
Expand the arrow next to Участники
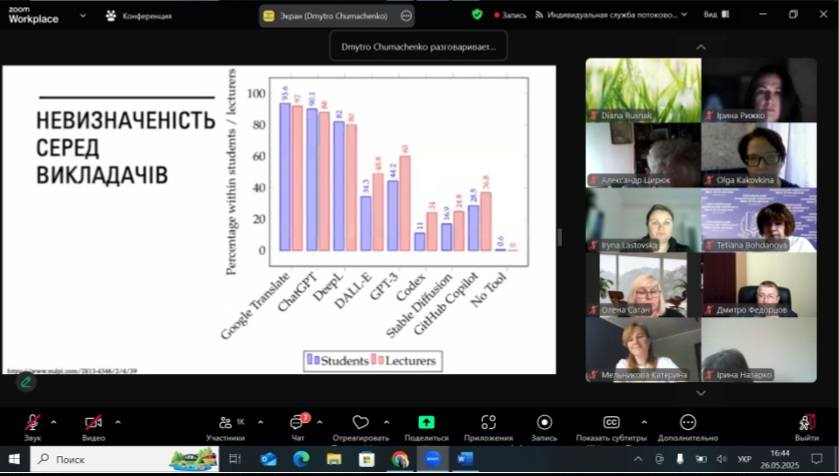259,422
